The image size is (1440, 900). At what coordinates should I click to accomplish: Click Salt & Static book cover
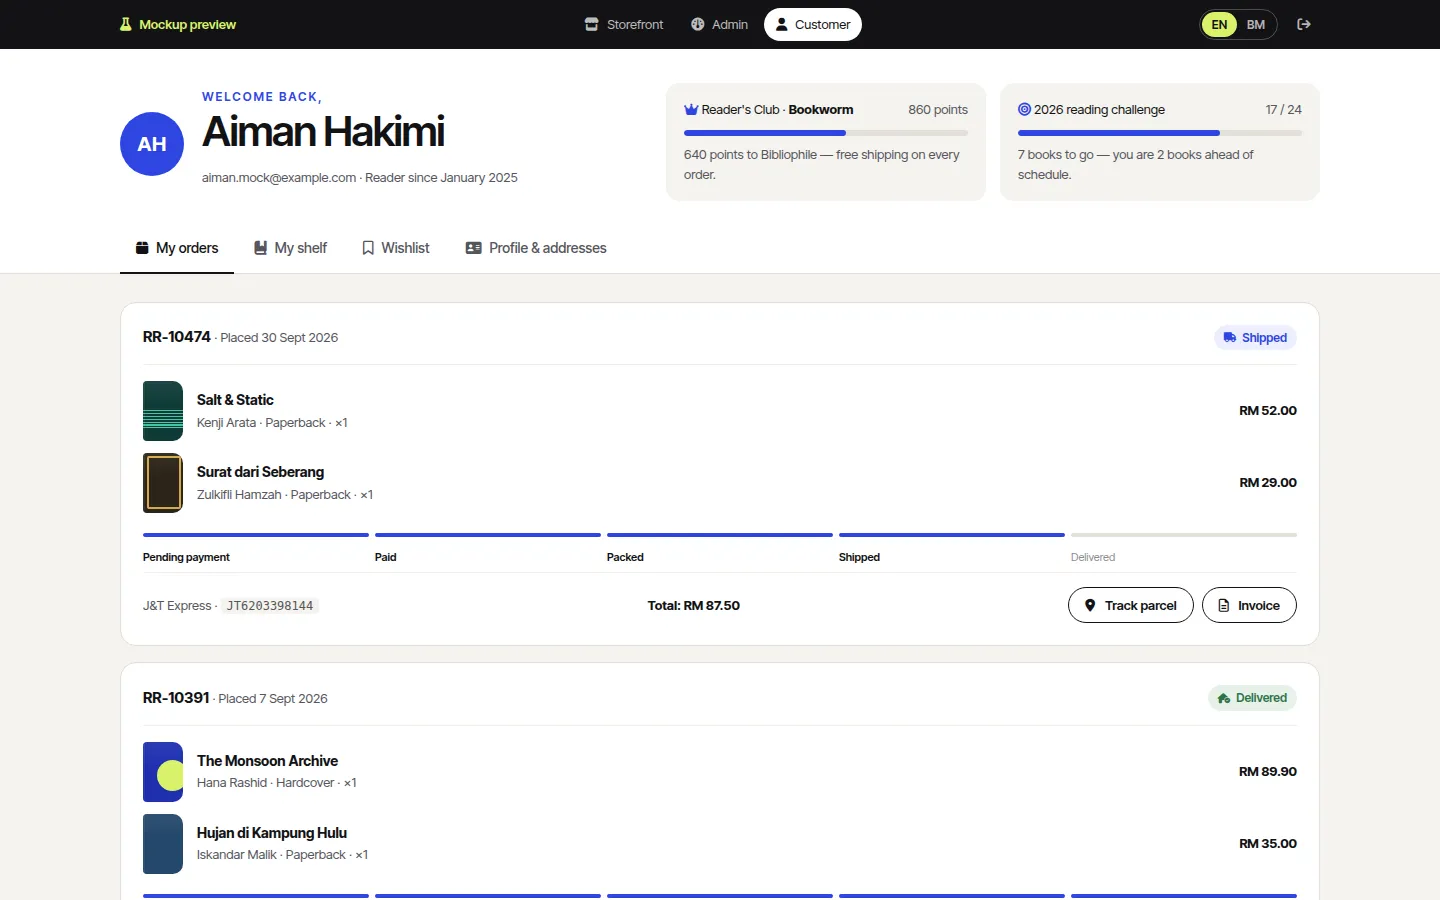click(163, 411)
